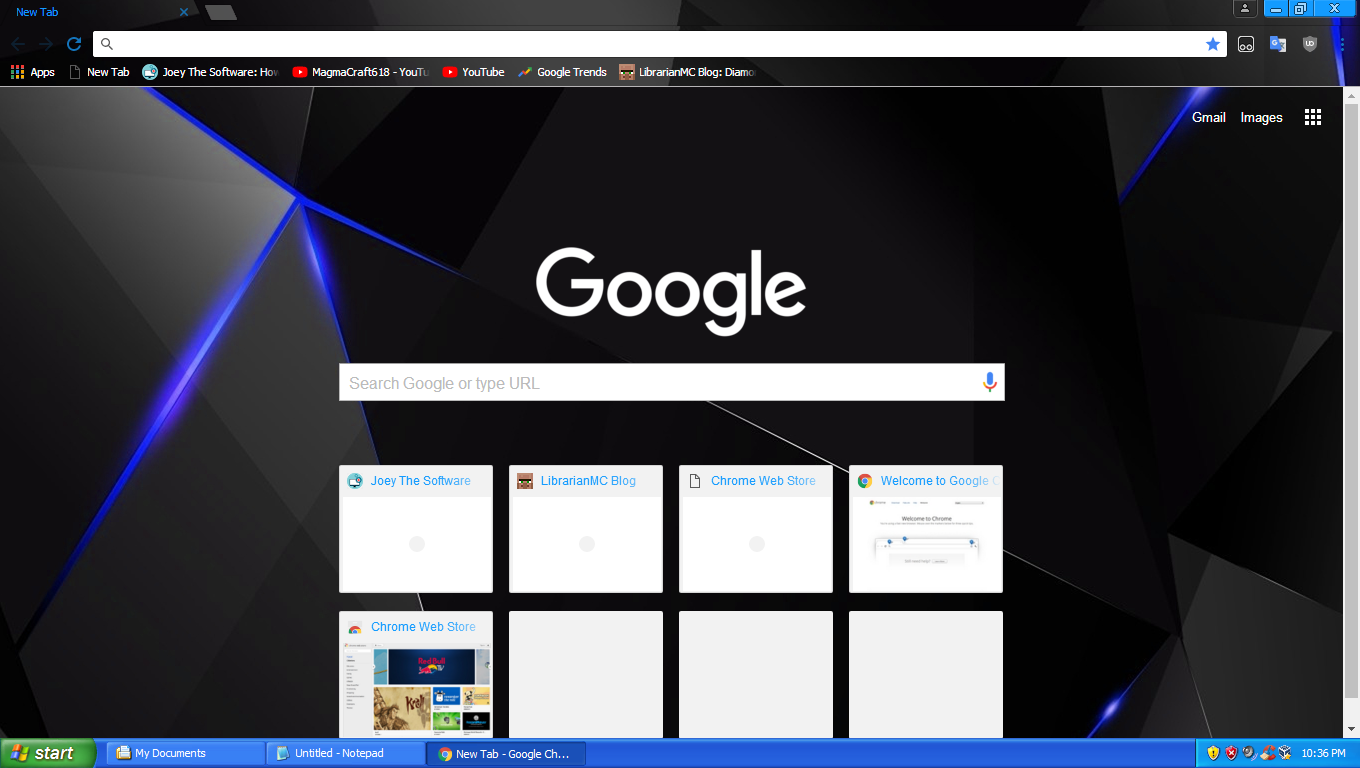1360x768 pixels.
Task: Bookmark this page with the star icon
Action: [1213, 44]
